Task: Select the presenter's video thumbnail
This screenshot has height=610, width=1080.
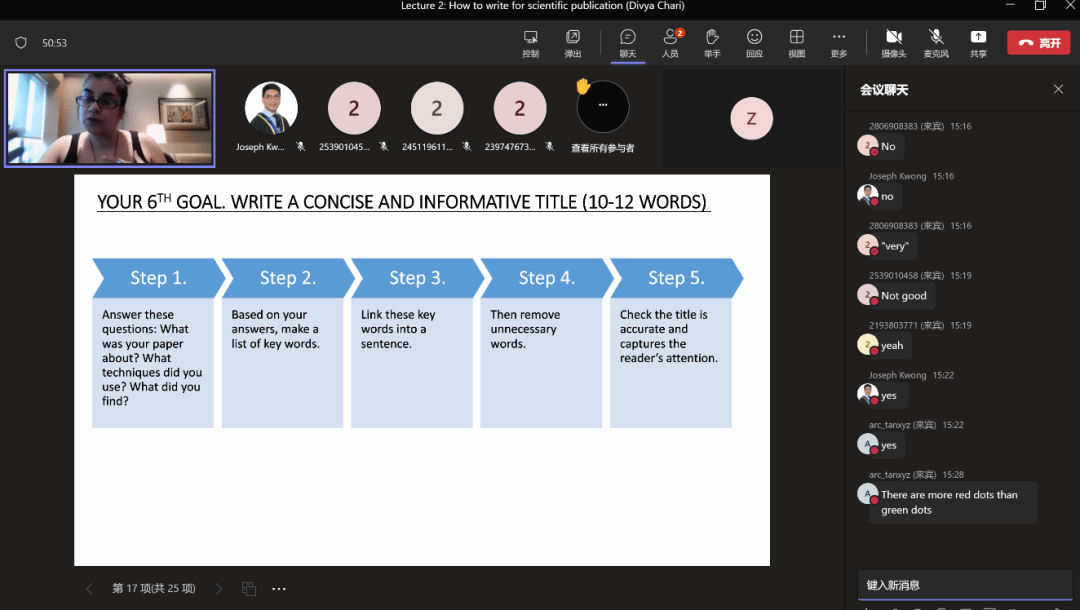Action: point(110,118)
